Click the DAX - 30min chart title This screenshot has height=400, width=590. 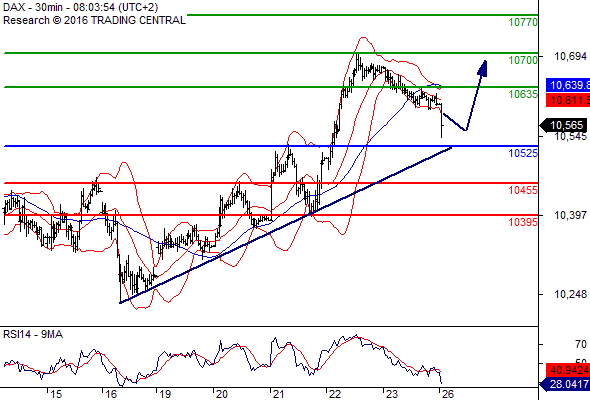point(80,7)
